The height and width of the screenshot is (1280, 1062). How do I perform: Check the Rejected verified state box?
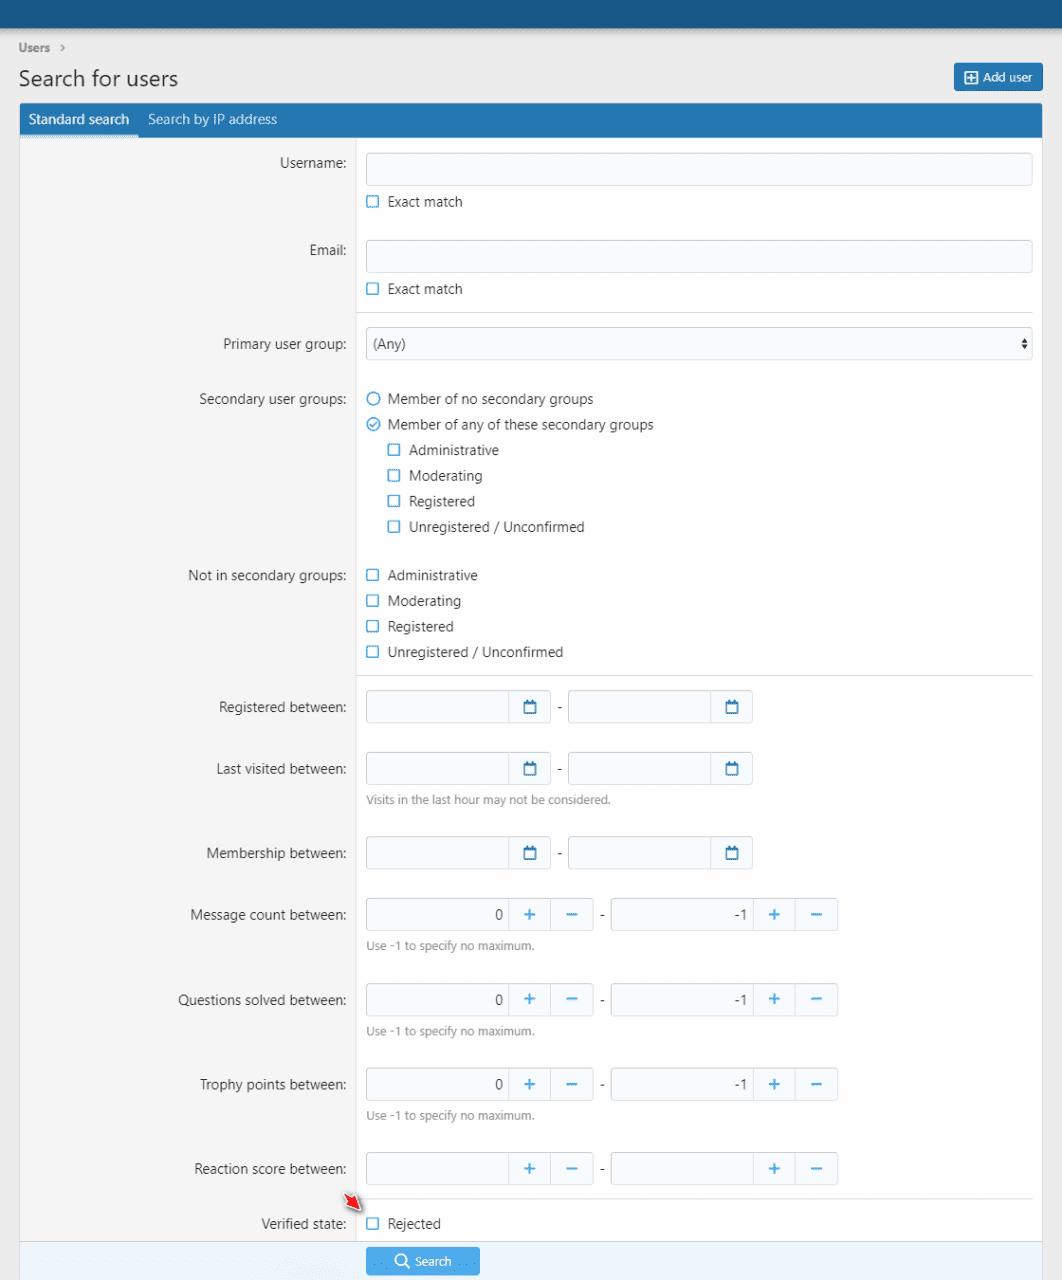pyautogui.click(x=373, y=1224)
